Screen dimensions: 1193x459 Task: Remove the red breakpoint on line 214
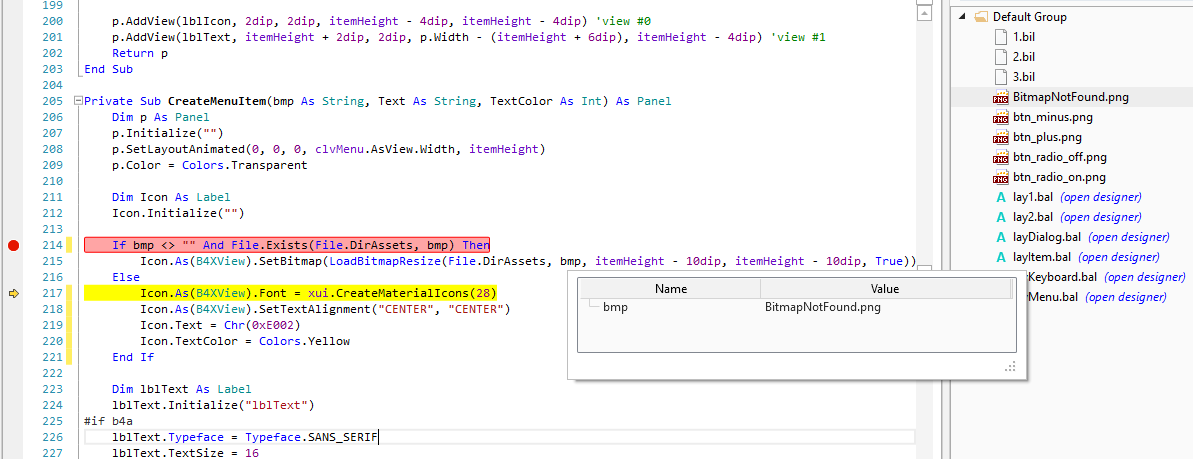(x=14, y=245)
